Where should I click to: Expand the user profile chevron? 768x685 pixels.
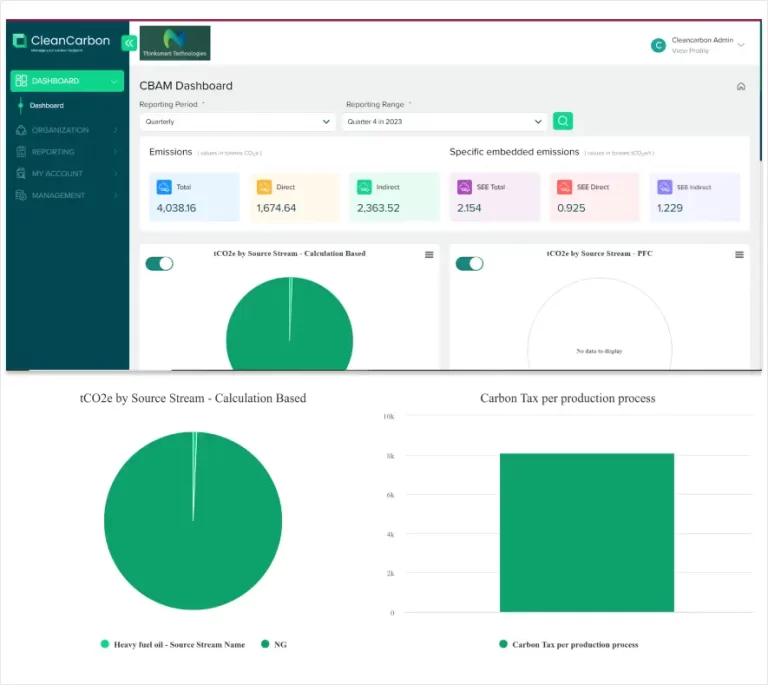click(741, 45)
